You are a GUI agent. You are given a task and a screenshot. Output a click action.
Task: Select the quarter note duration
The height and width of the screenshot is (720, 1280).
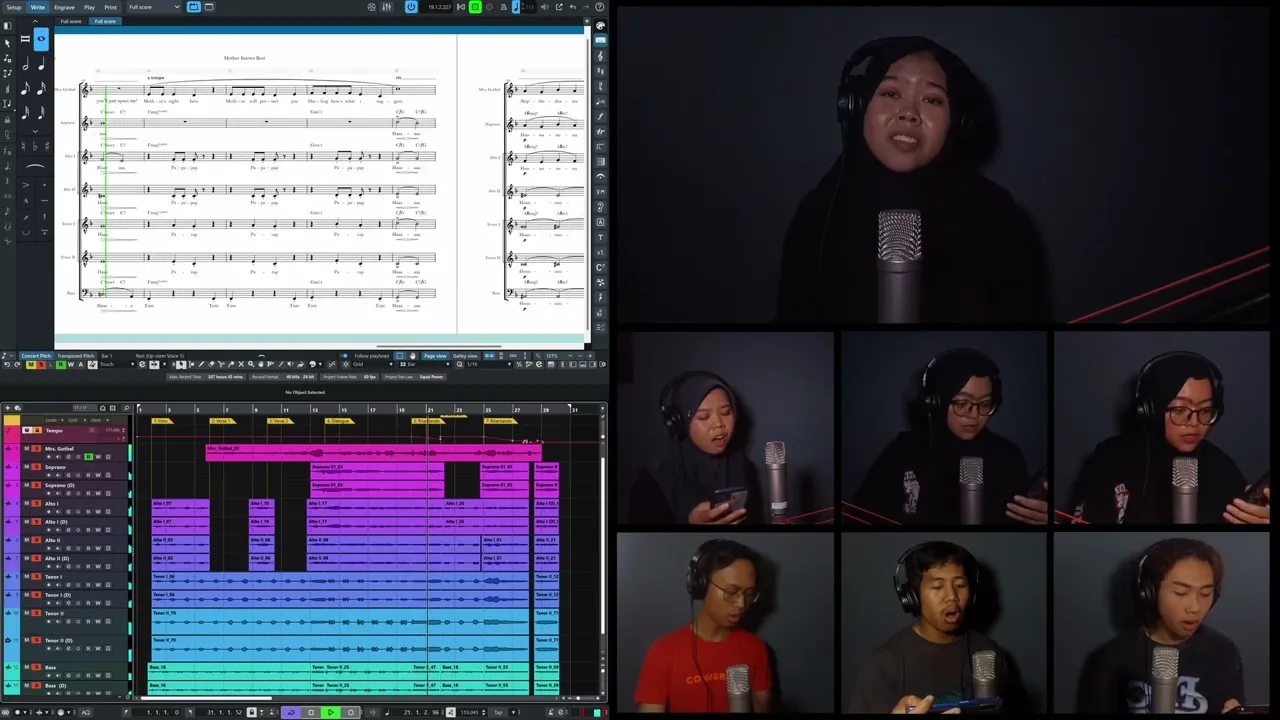(41, 65)
